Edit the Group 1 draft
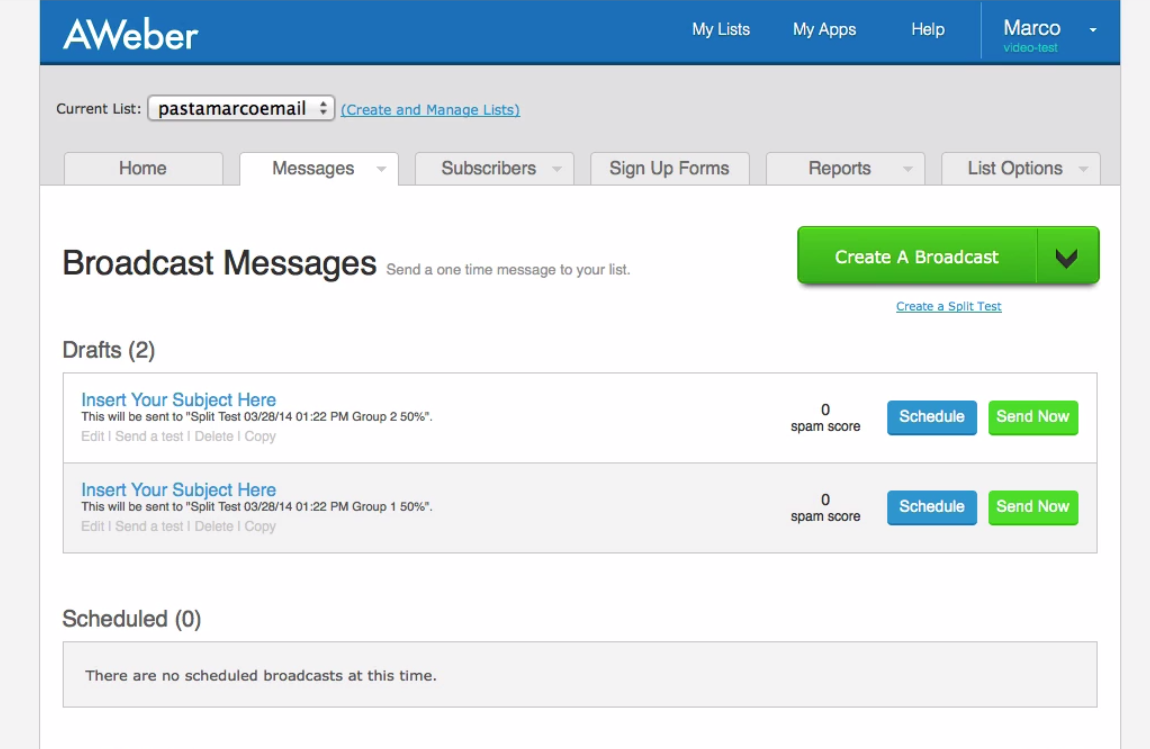 pos(92,527)
